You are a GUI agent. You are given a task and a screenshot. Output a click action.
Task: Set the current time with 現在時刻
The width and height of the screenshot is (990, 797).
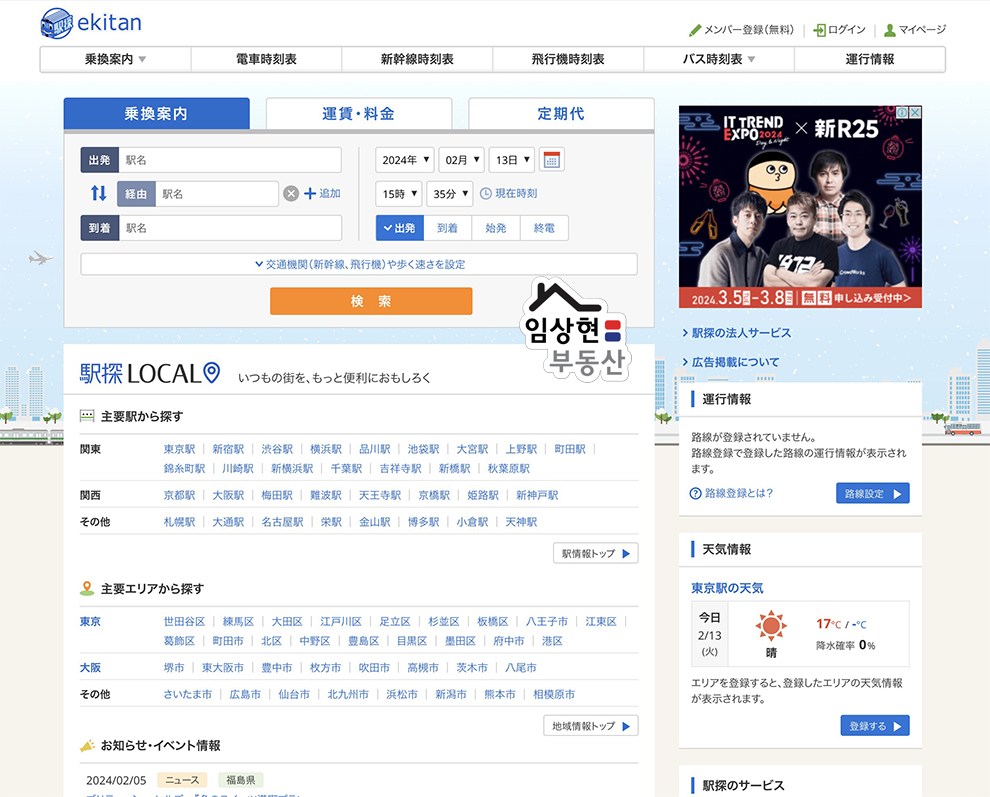pos(509,193)
